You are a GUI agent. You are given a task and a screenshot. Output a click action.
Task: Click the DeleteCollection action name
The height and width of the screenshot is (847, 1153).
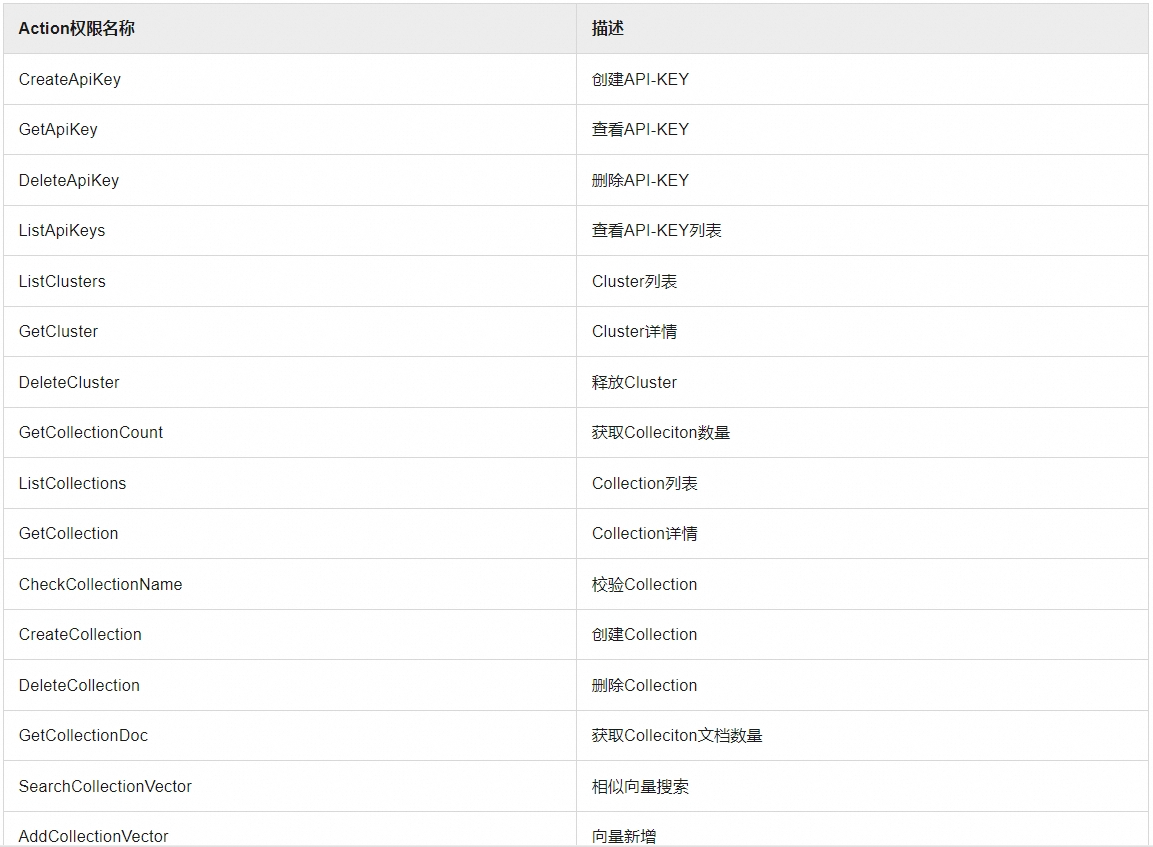80,685
